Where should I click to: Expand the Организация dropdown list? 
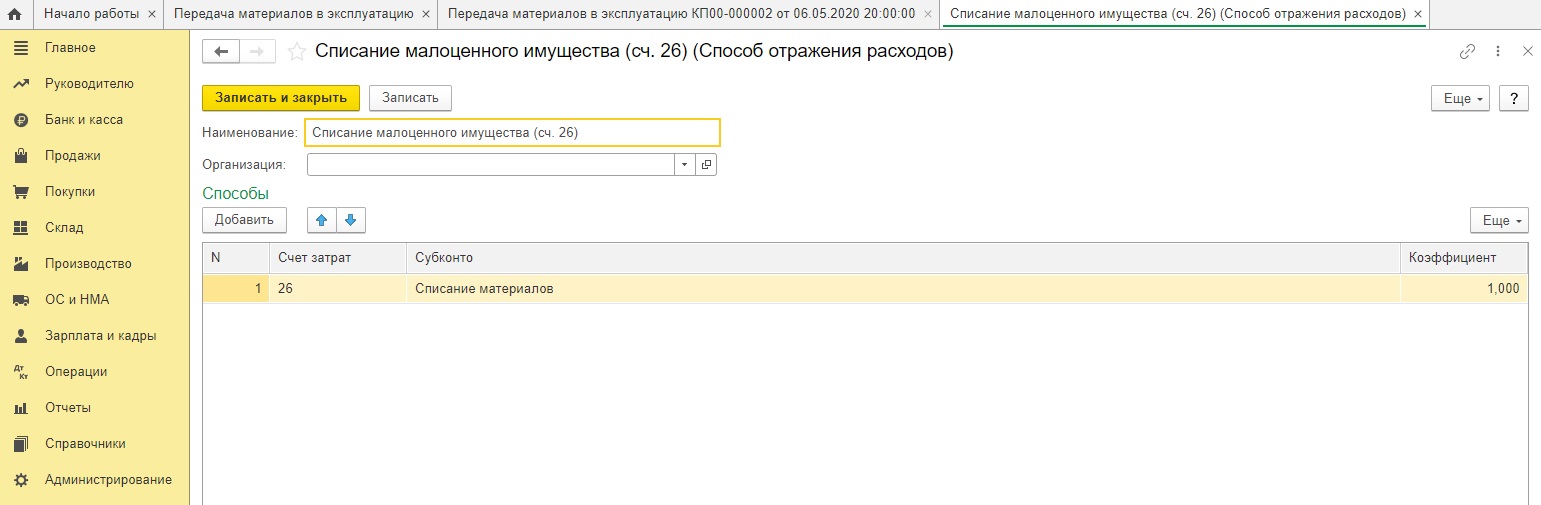[685, 164]
